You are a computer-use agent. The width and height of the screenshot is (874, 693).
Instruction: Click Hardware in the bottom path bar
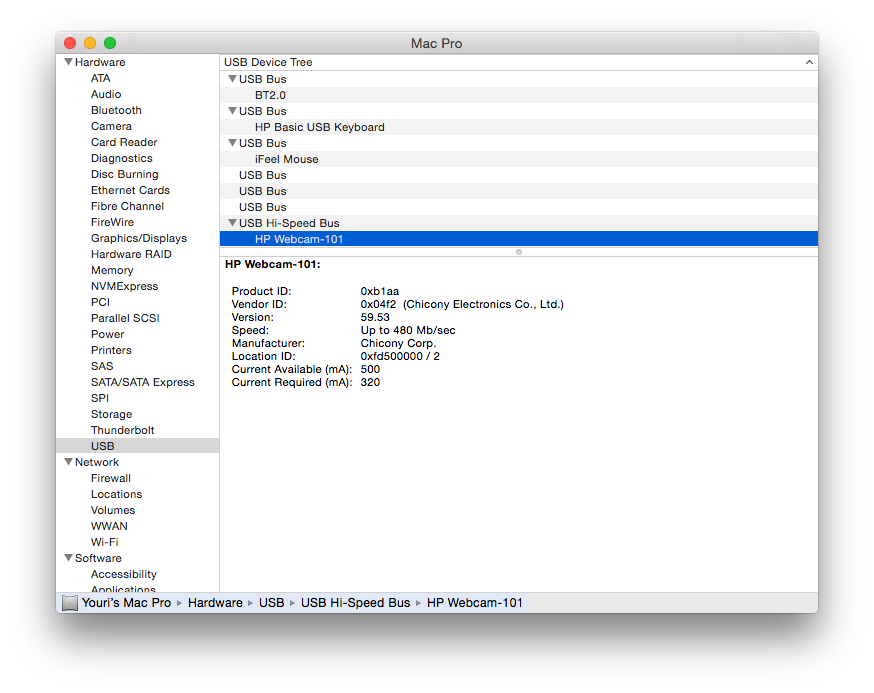pyautogui.click(x=215, y=603)
